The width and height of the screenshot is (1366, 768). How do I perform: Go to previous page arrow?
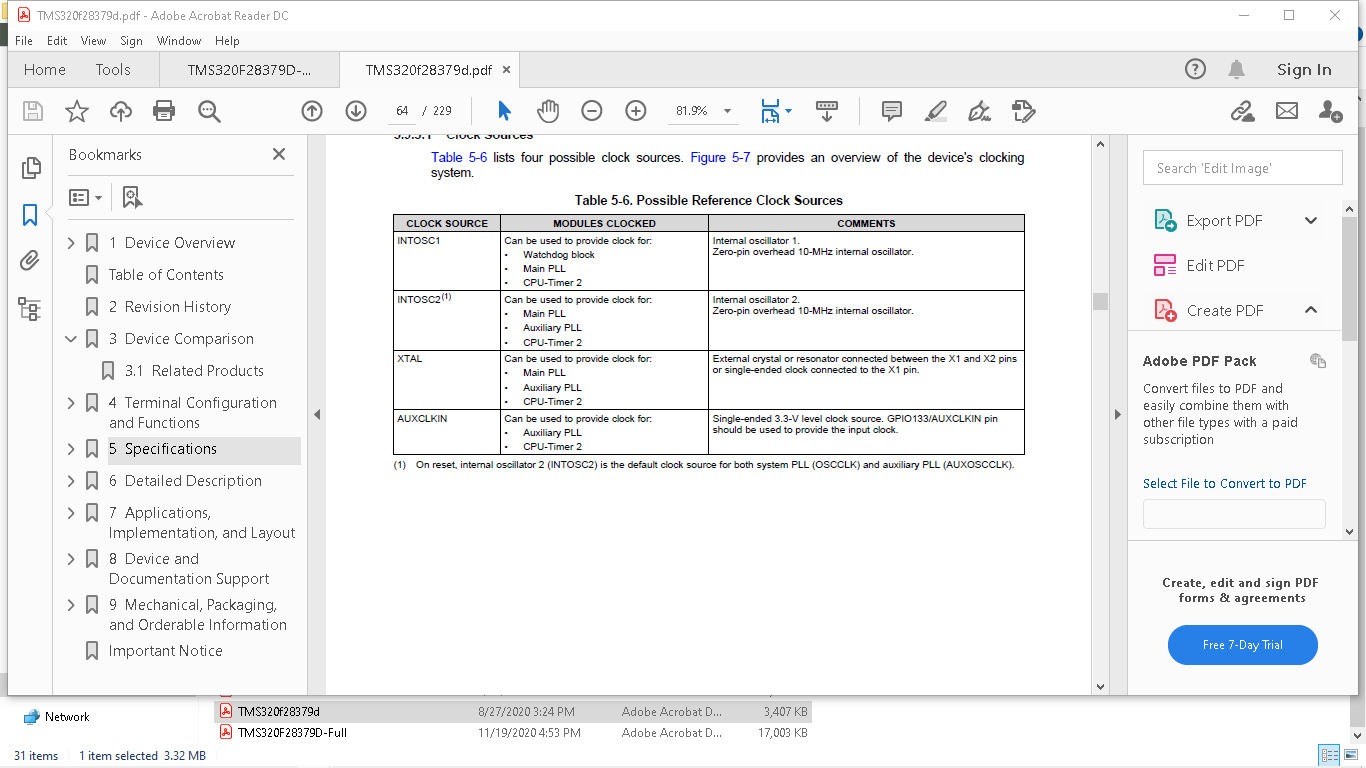coord(312,111)
